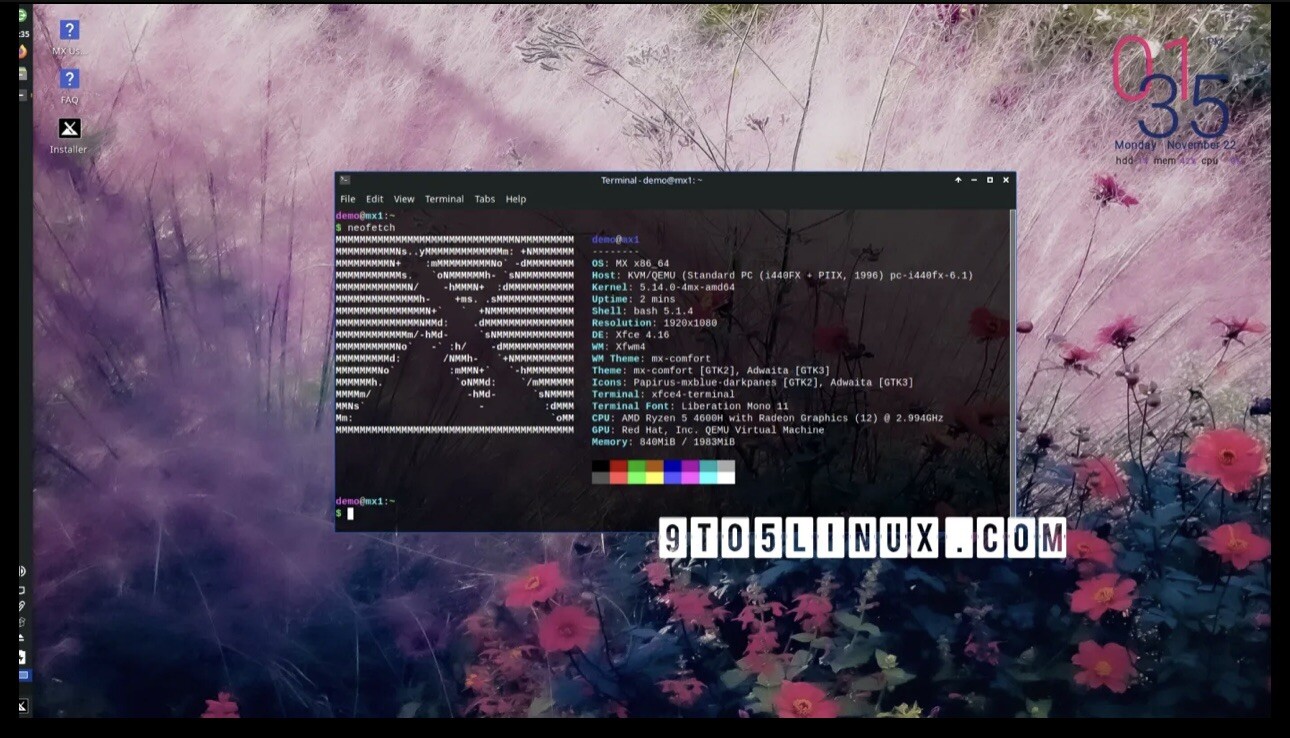This screenshot has width=1290, height=738.
Task: Click the 'WM Theme: mx-comfort' line
Action: point(651,359)
